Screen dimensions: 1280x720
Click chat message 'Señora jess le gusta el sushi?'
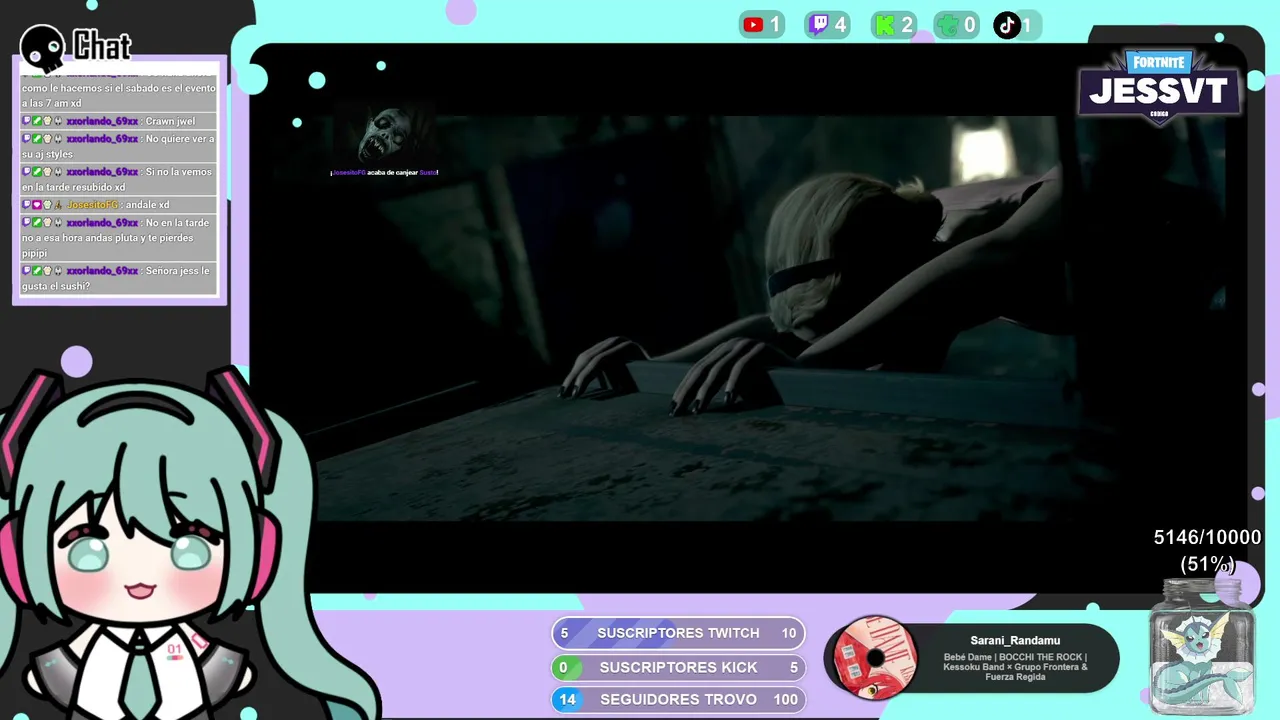[119, 278]
